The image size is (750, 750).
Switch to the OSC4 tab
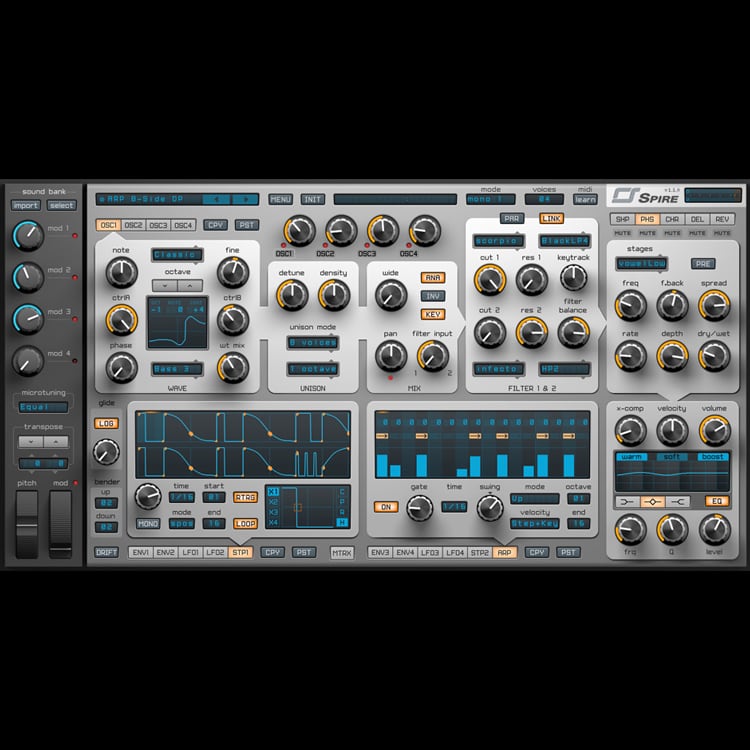pos(183,225)
